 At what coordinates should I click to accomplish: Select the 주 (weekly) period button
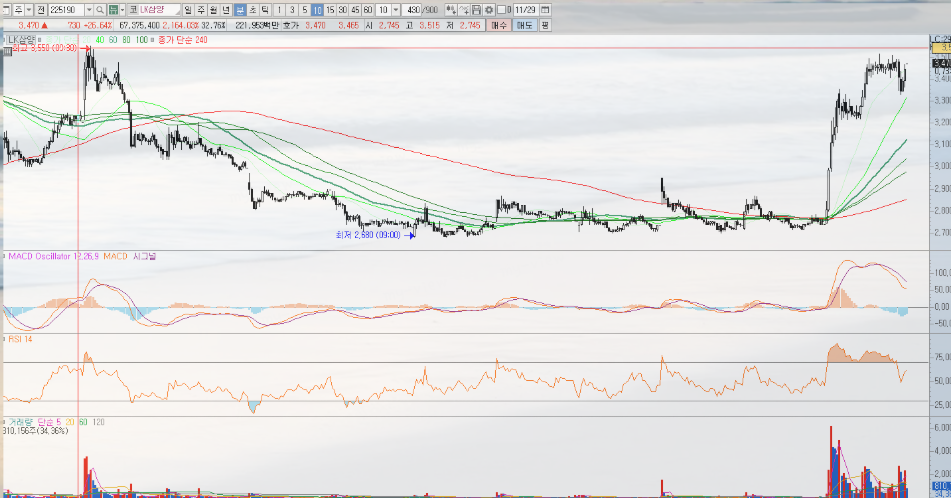point(201,10)
